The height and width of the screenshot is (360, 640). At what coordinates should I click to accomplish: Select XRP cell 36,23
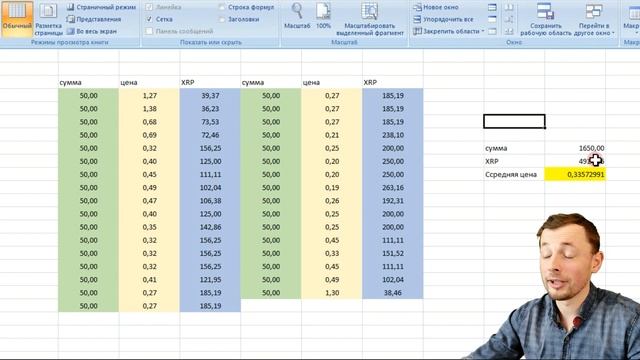click(210, 109)
